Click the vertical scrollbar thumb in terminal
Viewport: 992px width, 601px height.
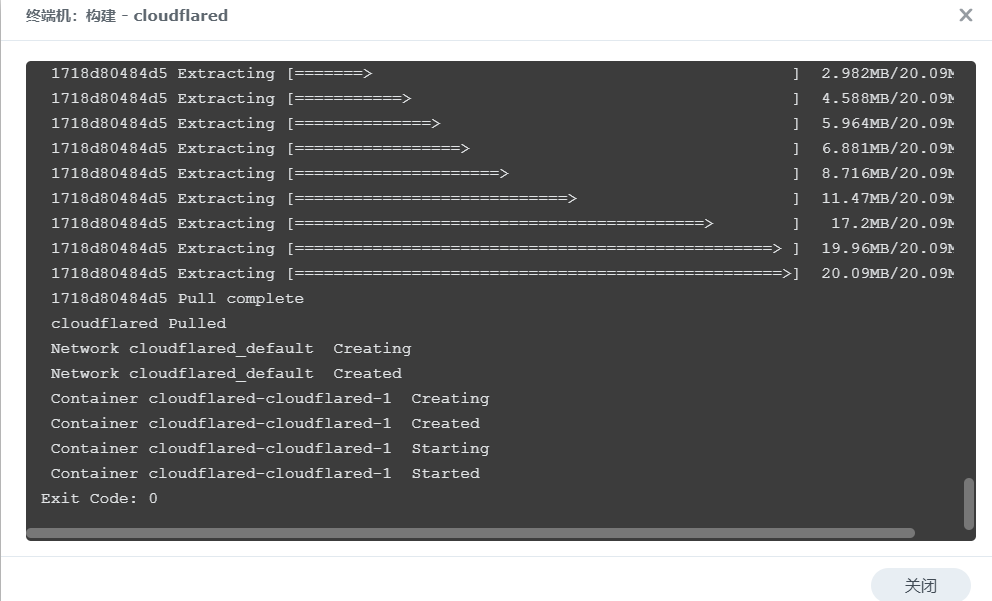tap(968, 504)
